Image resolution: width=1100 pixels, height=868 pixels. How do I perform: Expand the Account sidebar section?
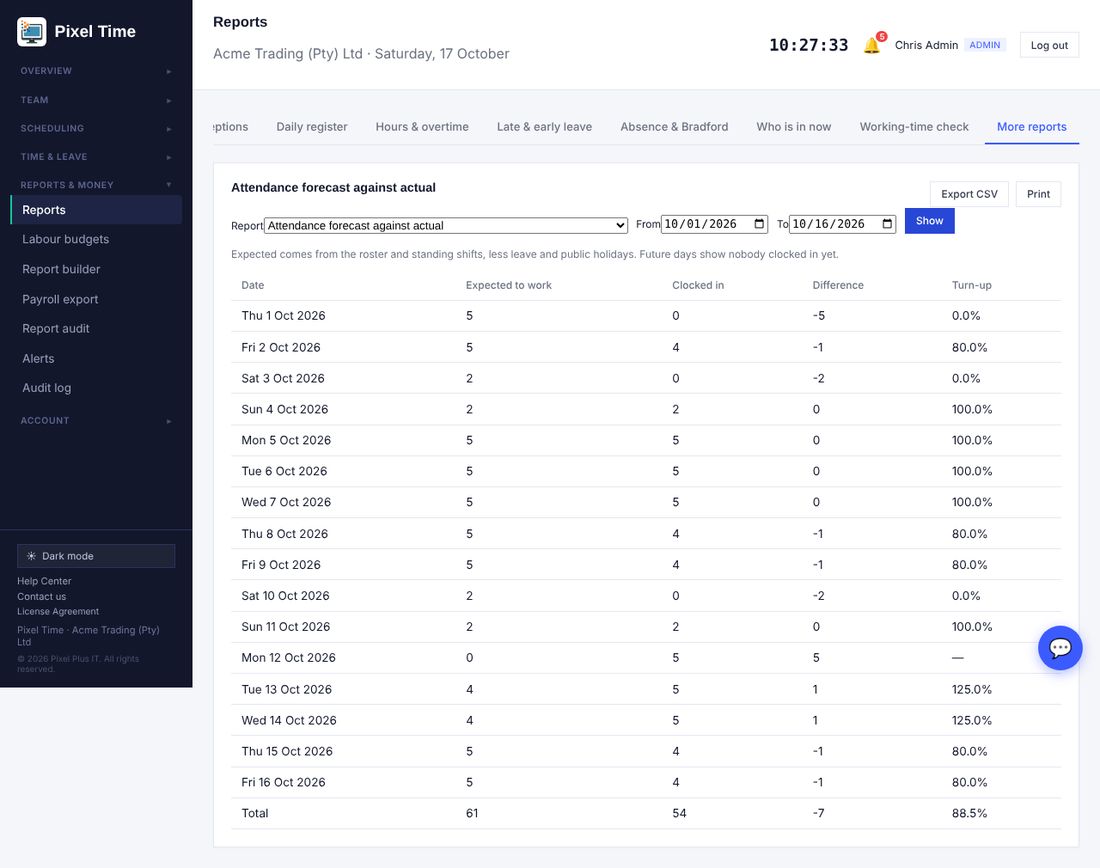96,420
